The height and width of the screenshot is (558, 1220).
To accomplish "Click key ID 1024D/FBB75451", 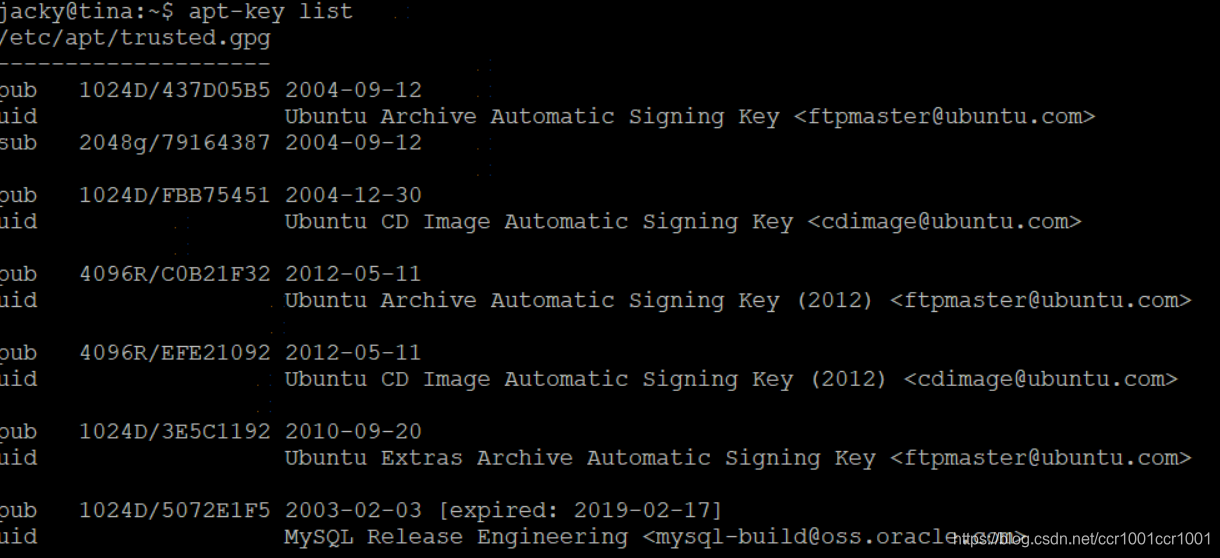I will (174, 195).
